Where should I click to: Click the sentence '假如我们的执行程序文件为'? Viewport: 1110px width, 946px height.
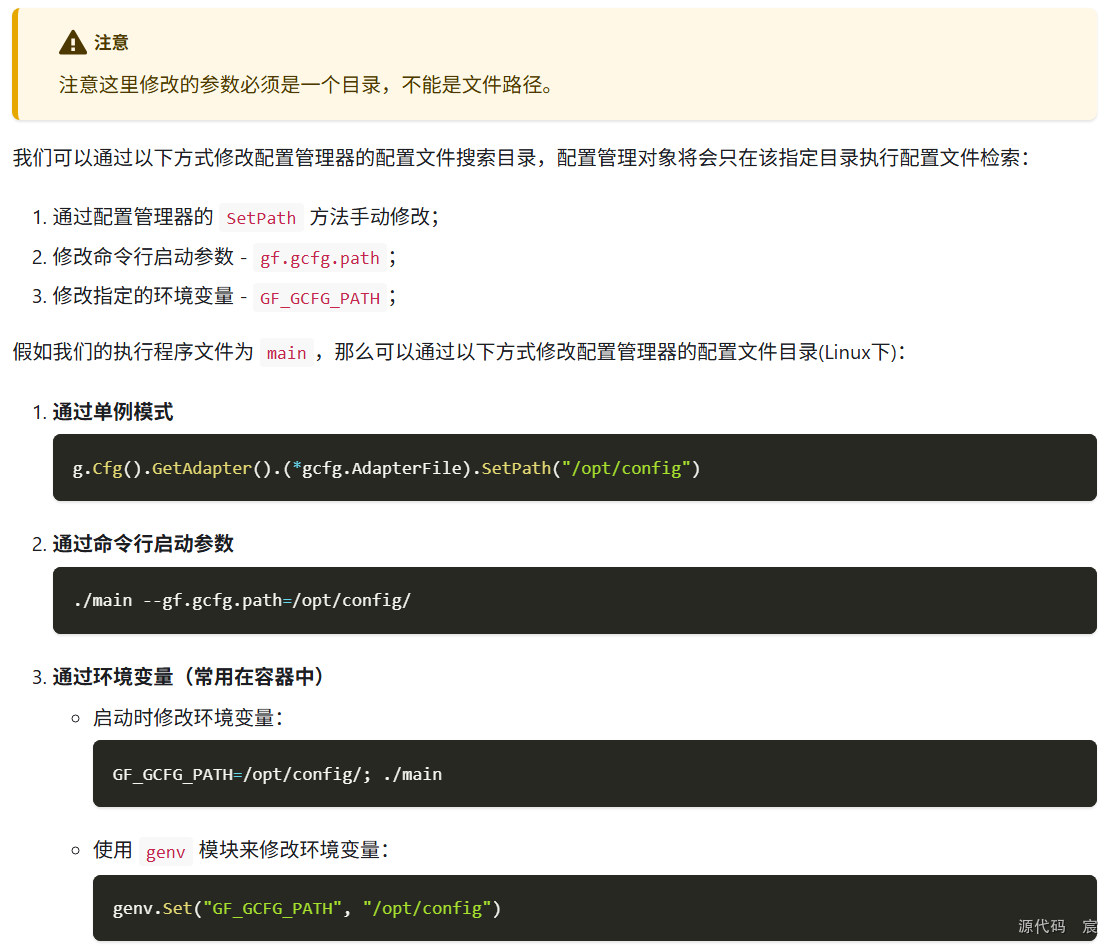tap(133, 352)
